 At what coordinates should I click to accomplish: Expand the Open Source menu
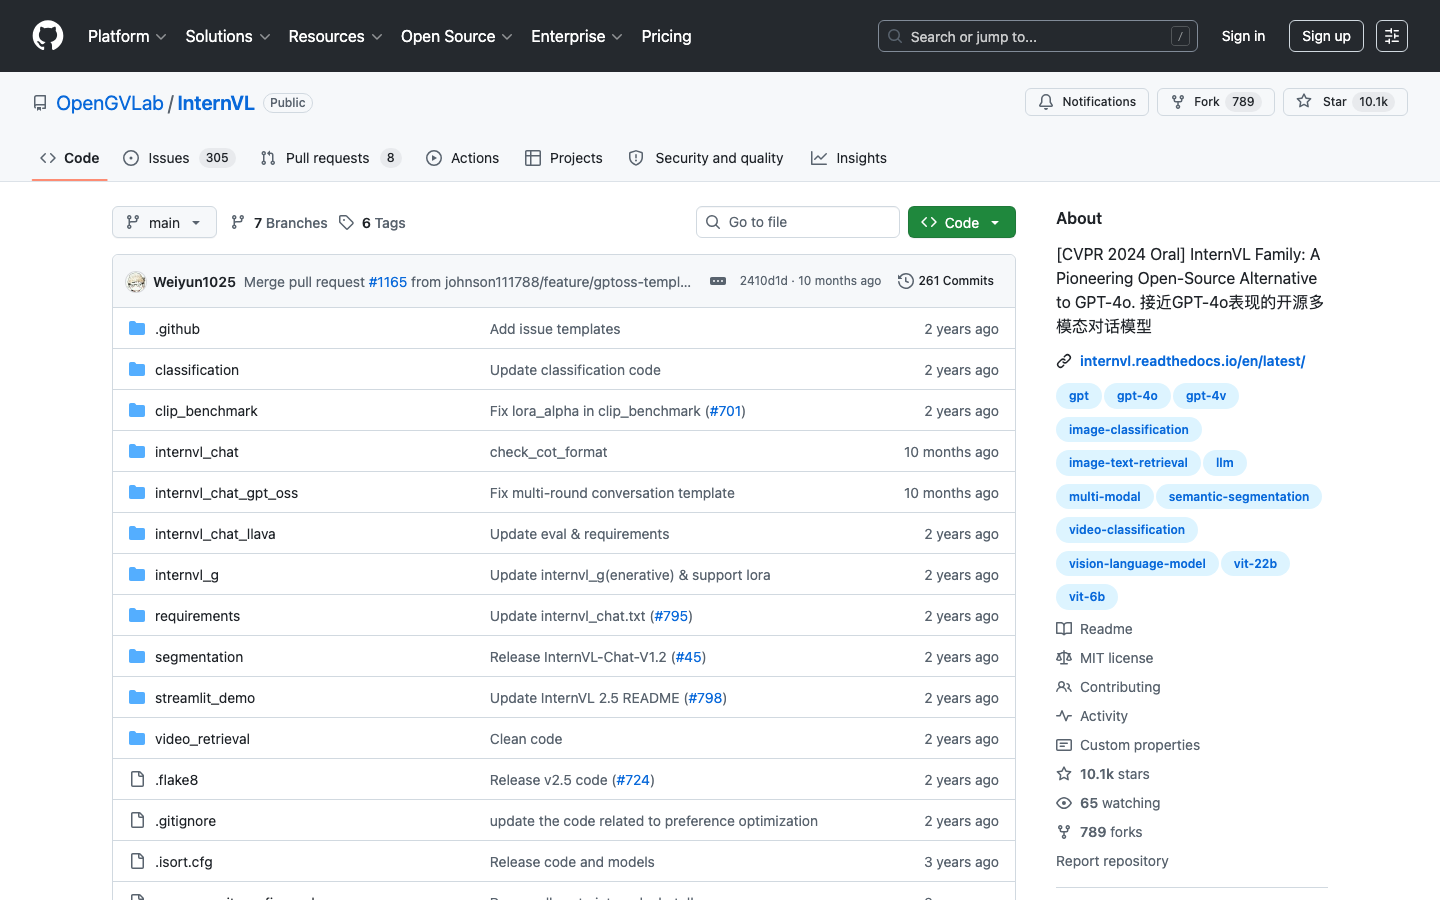coord(457,36)
